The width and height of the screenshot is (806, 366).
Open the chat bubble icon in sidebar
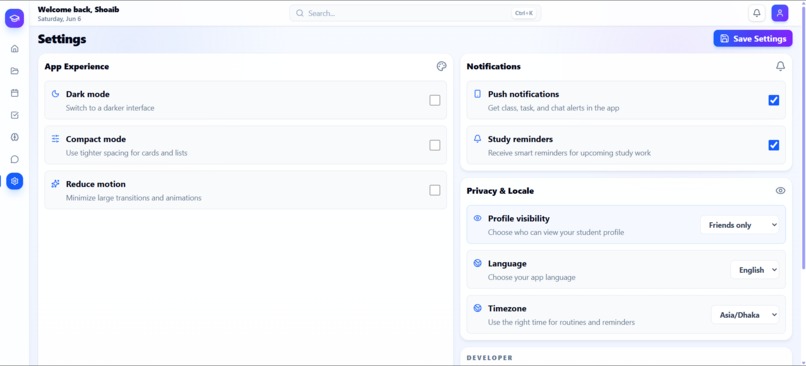click(x=14, y=159)
